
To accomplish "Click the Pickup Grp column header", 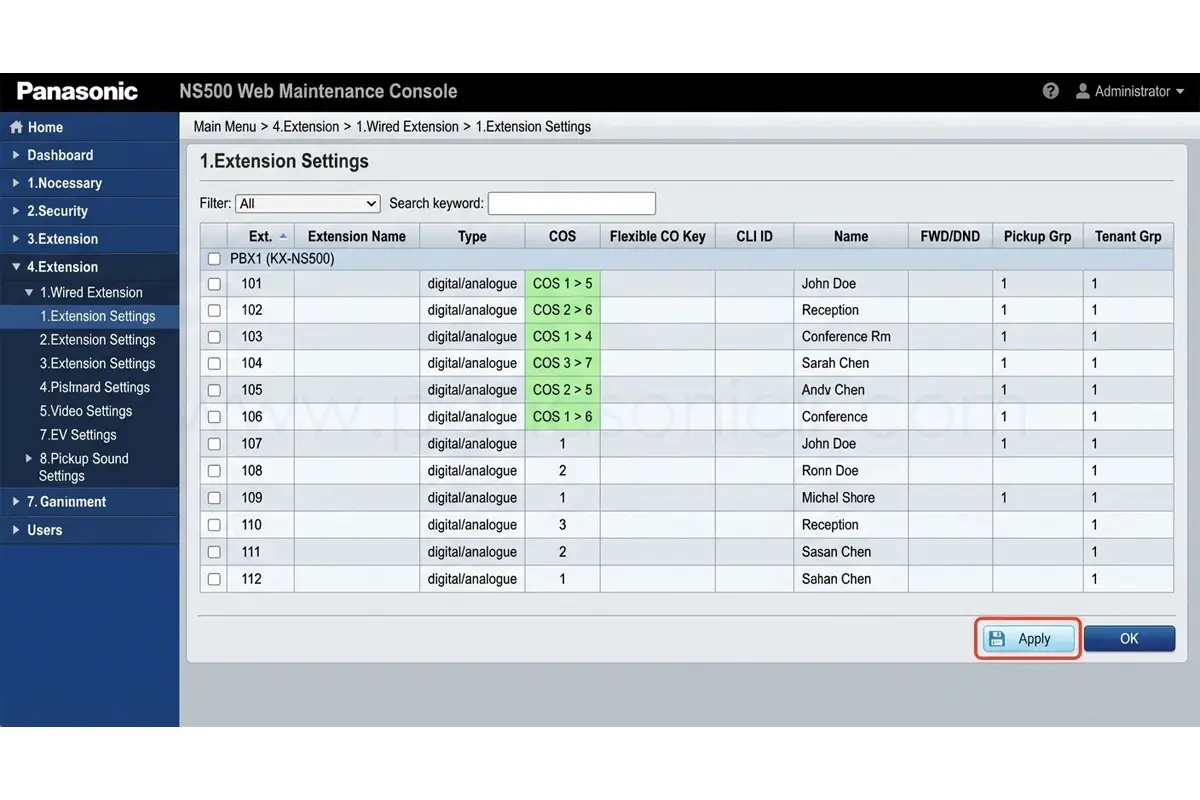I will (x=1038, y=236).
